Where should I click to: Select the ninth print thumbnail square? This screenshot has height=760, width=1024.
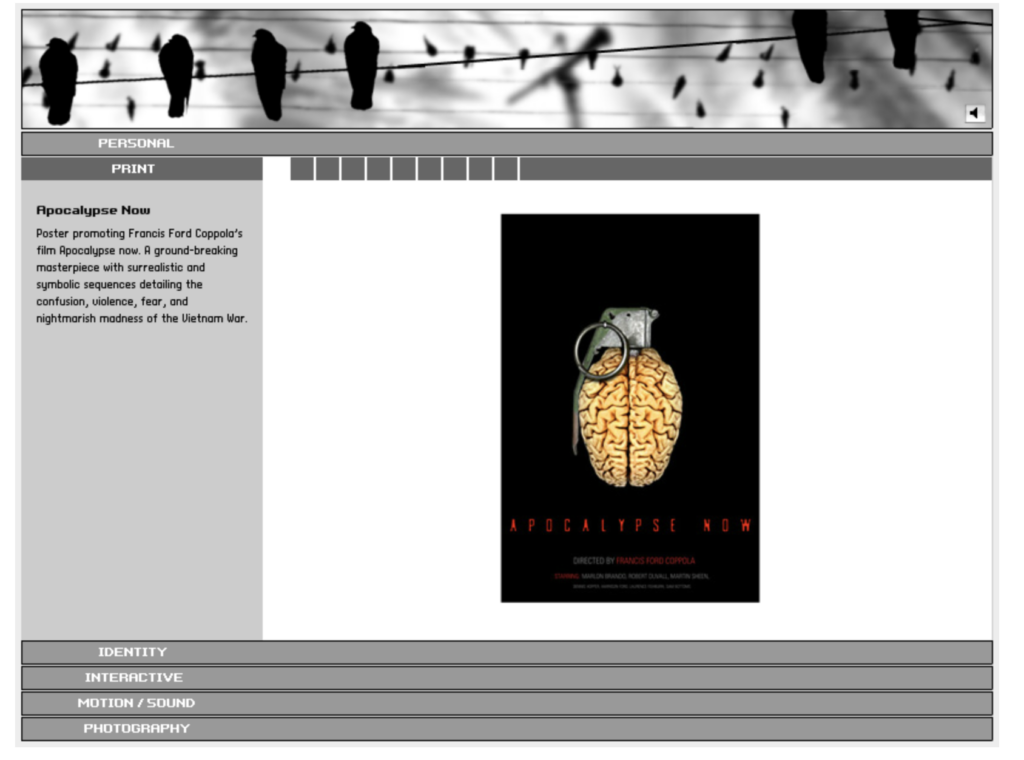click(506, 169)
